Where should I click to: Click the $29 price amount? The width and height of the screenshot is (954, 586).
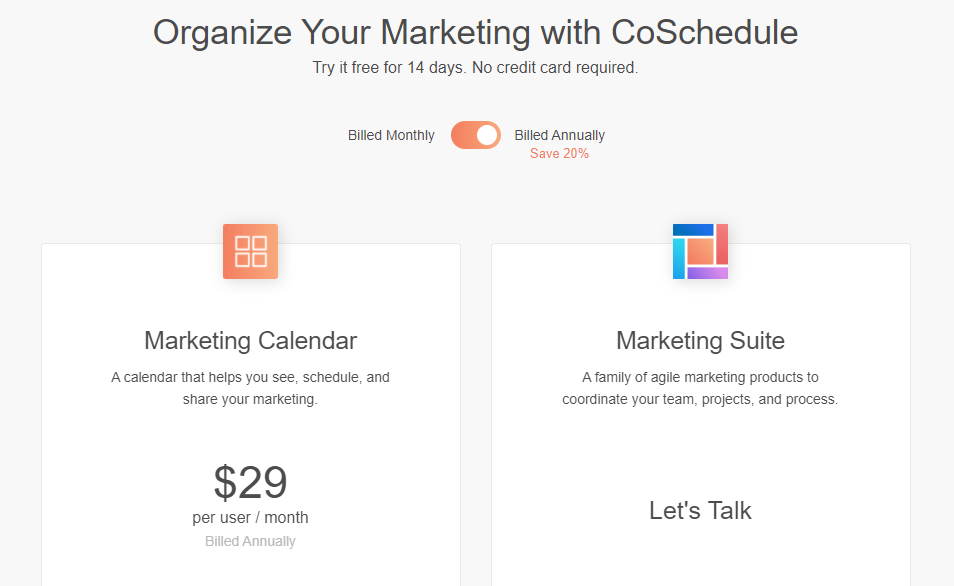[x=250, y=482]
